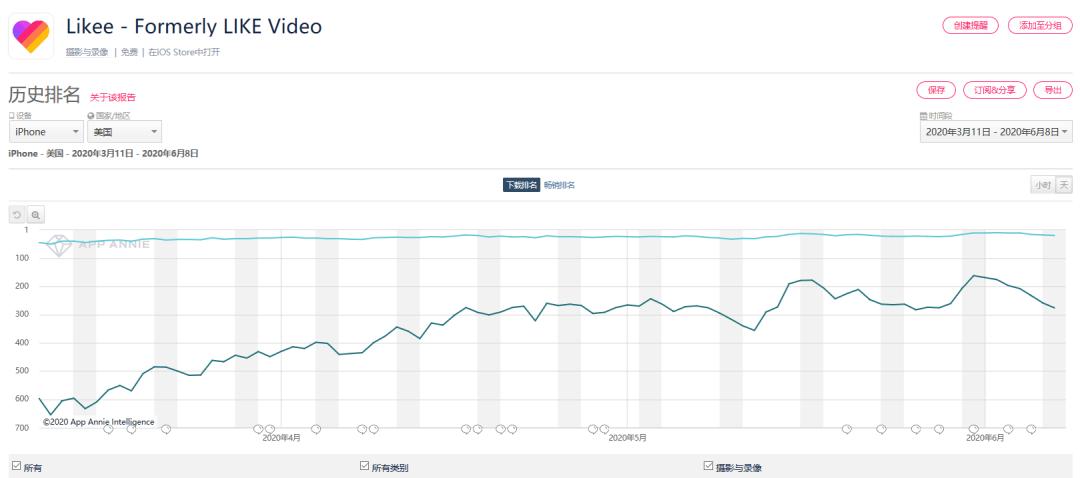The image size is (1080, 478).
Task: Select the 下载排名 tab
Action: click(x=521, y=185)
